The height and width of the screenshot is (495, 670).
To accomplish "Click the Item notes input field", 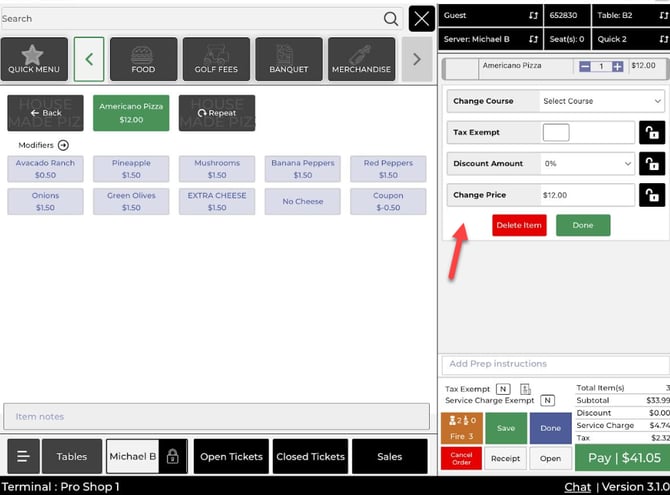I will (216, 416).
